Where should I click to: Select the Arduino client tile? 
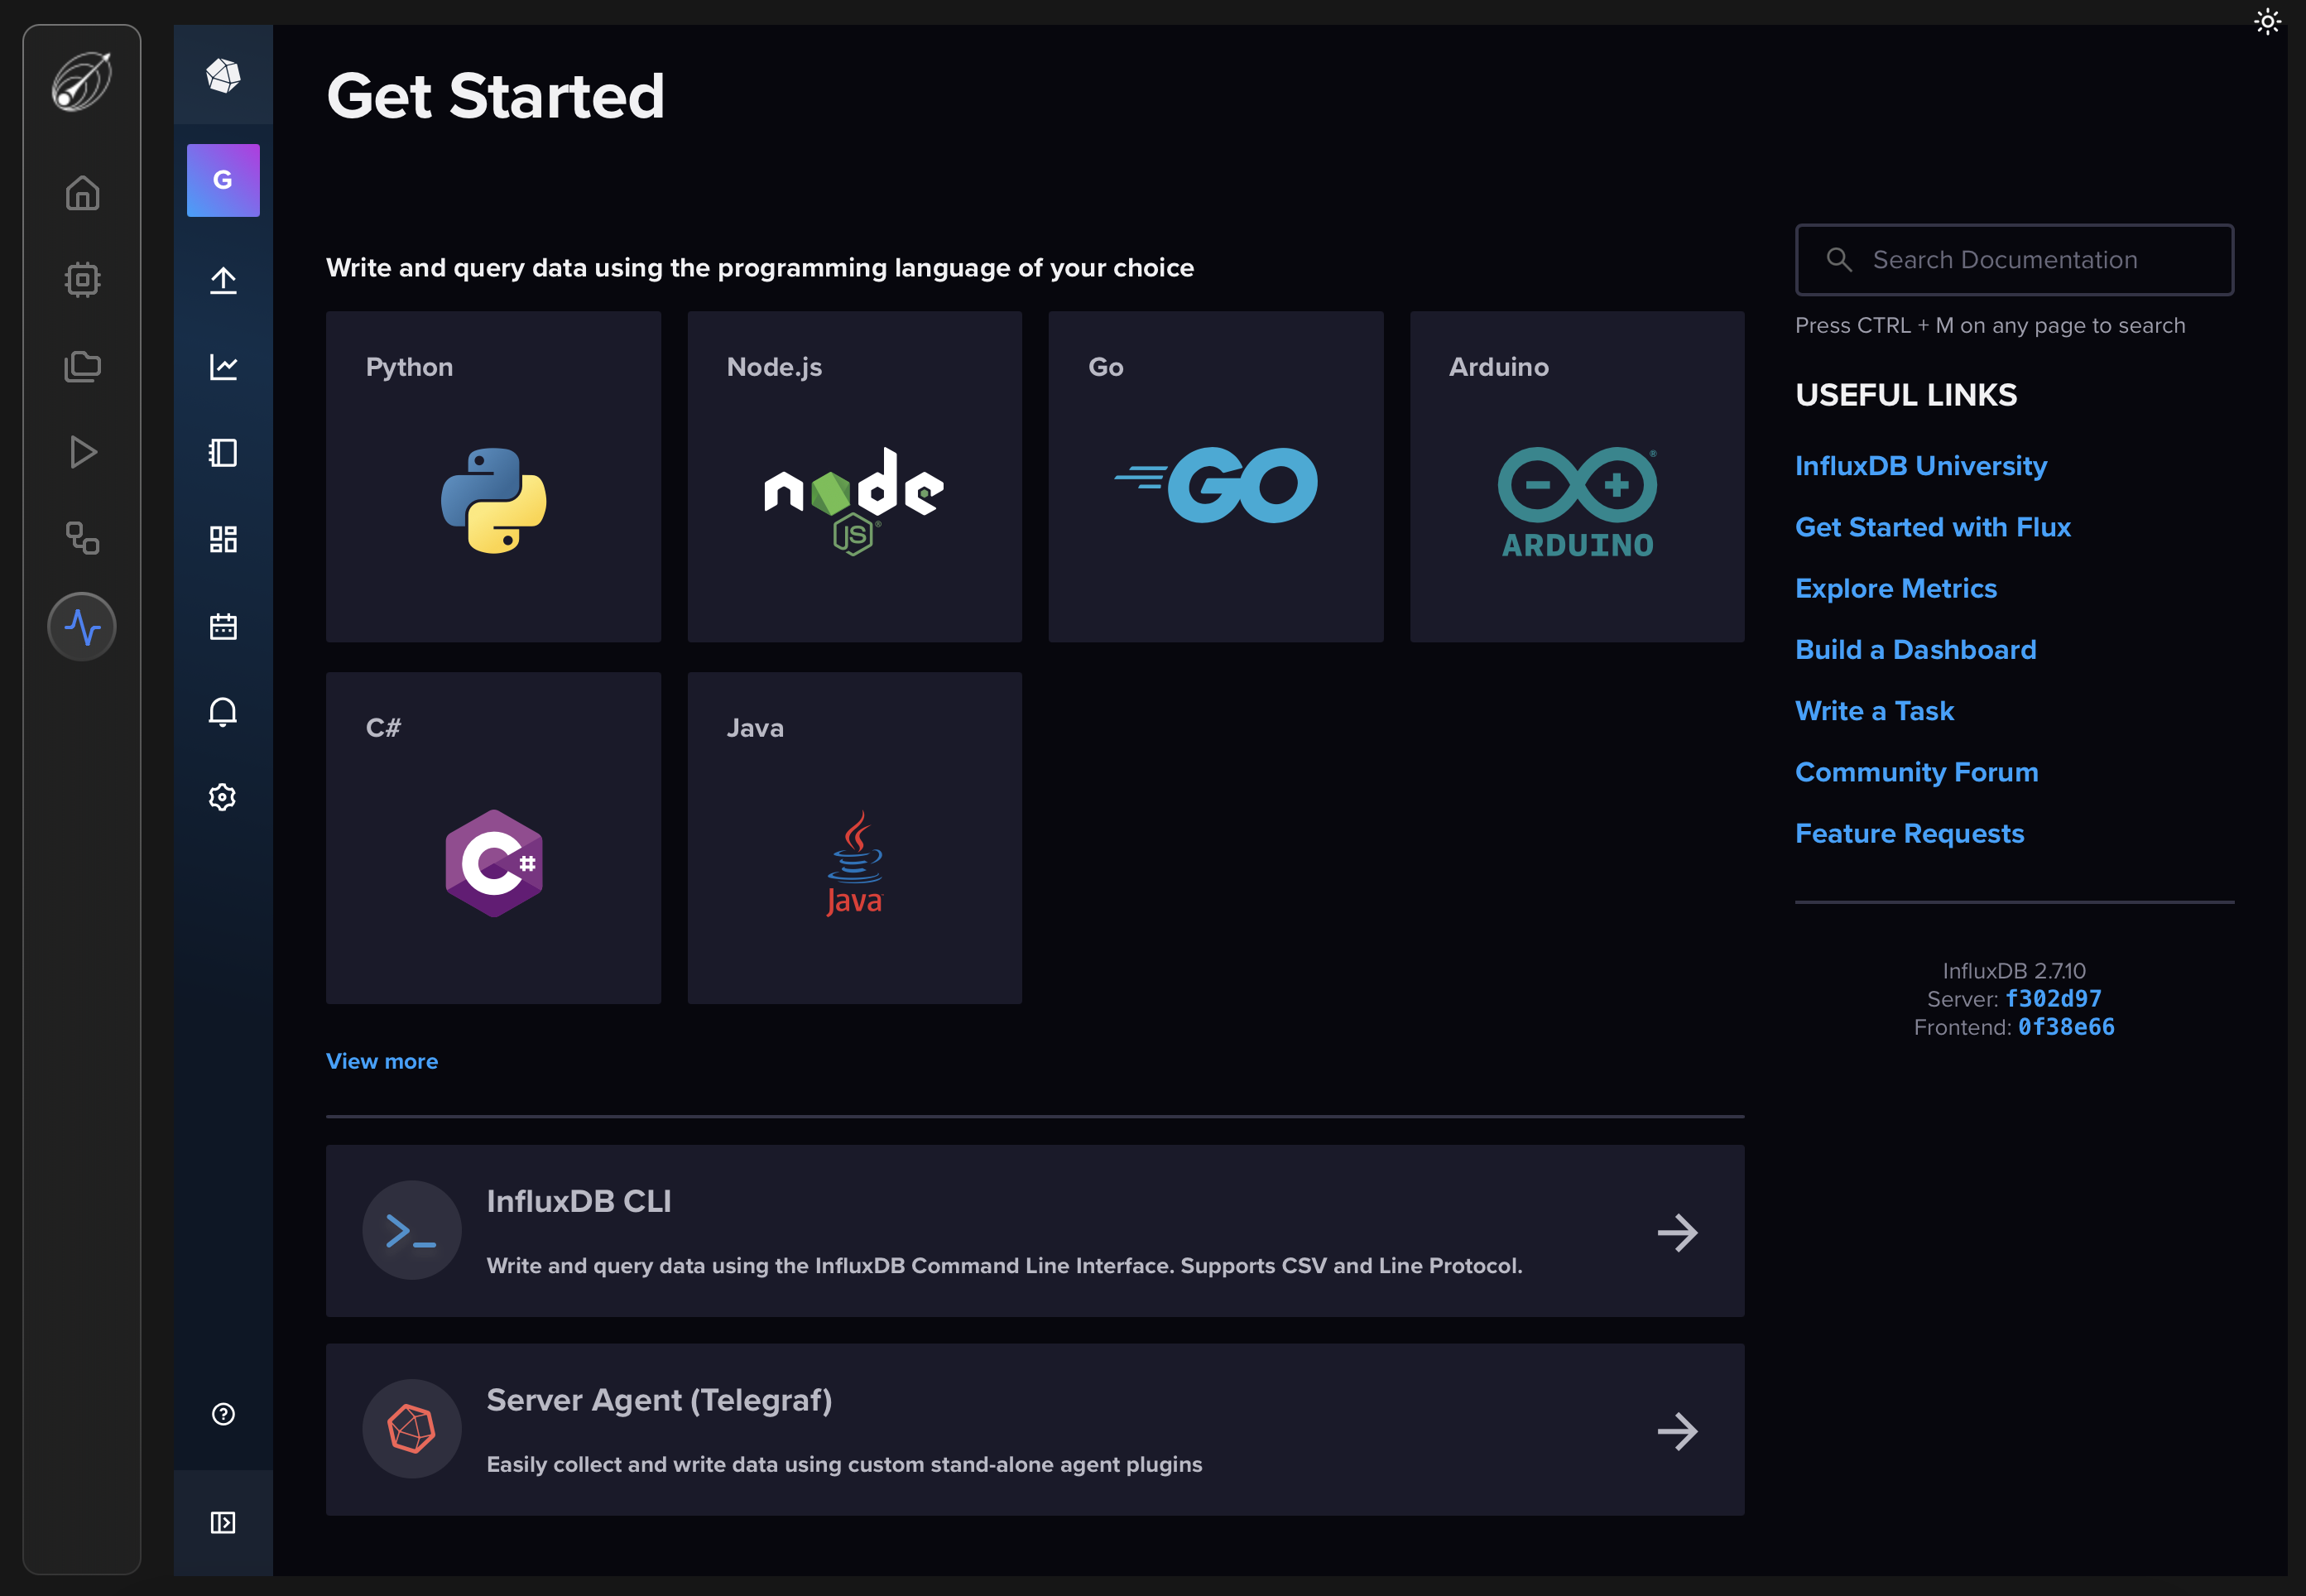(x=1577, y=477)
